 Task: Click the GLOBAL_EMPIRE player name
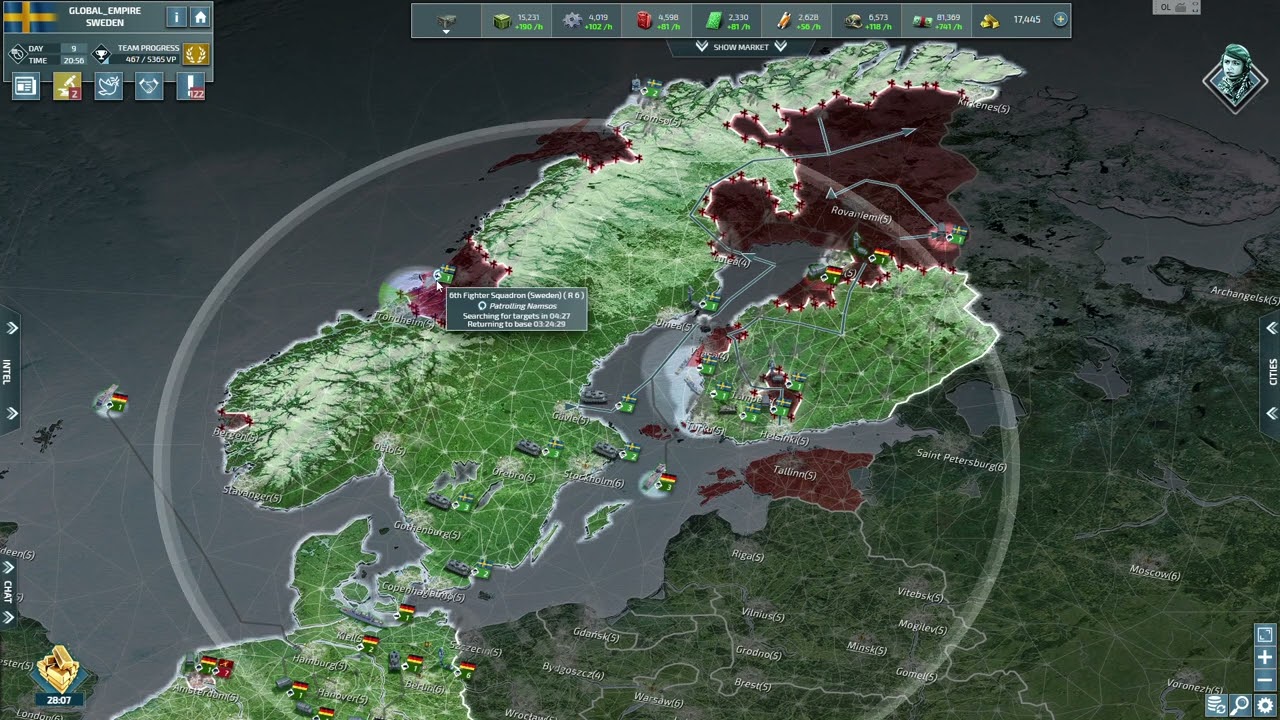(x=105, y=10)
